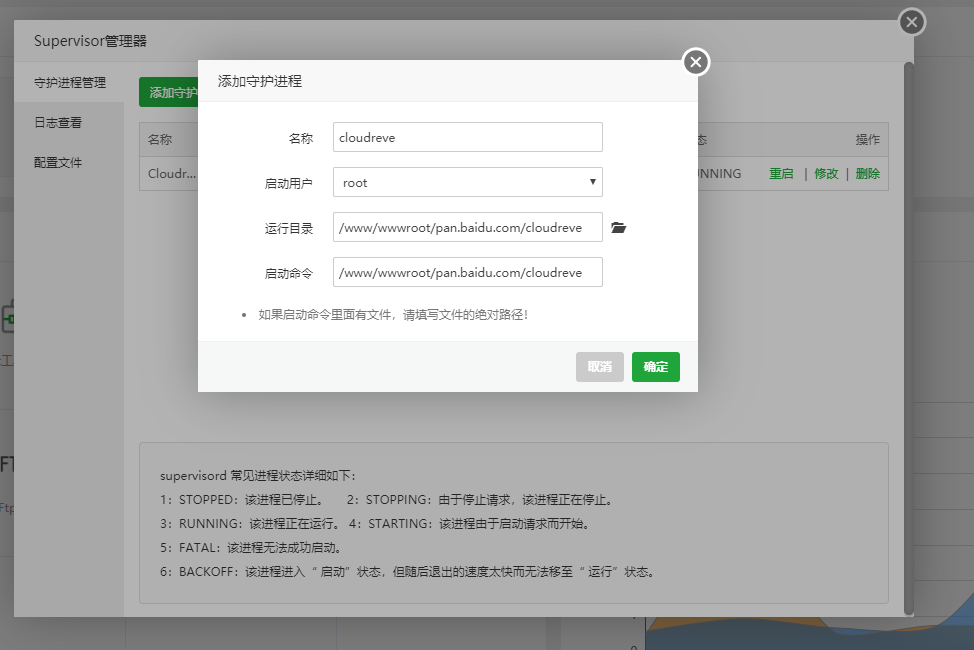The width and height of the screenshot is (974, 650).
Task: Click into the 启动命令 field
Action: pyautogui.click(x=467, y=272)
